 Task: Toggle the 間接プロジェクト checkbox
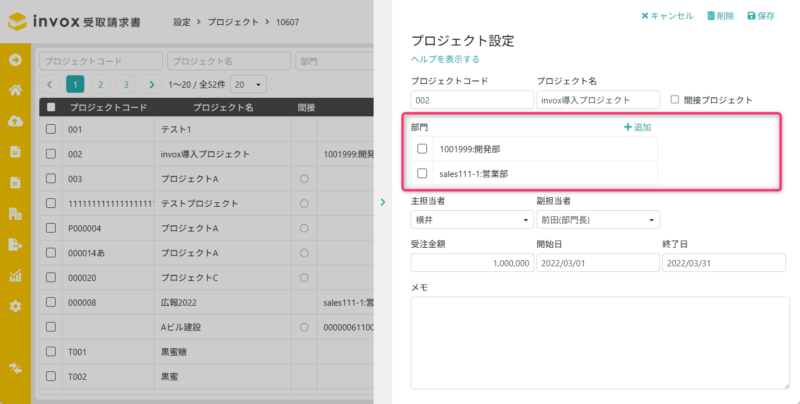(x=675, y=100)
